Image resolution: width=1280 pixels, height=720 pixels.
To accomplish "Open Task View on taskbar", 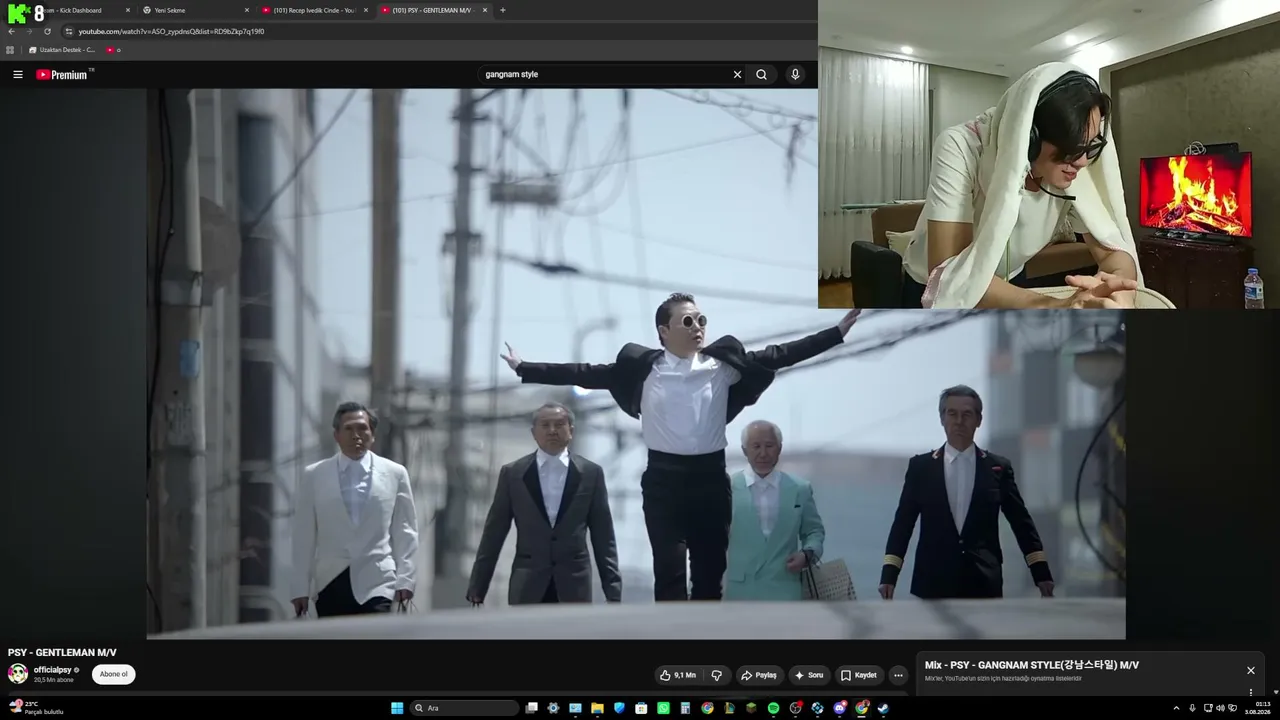I will click(x=532, y=708).
